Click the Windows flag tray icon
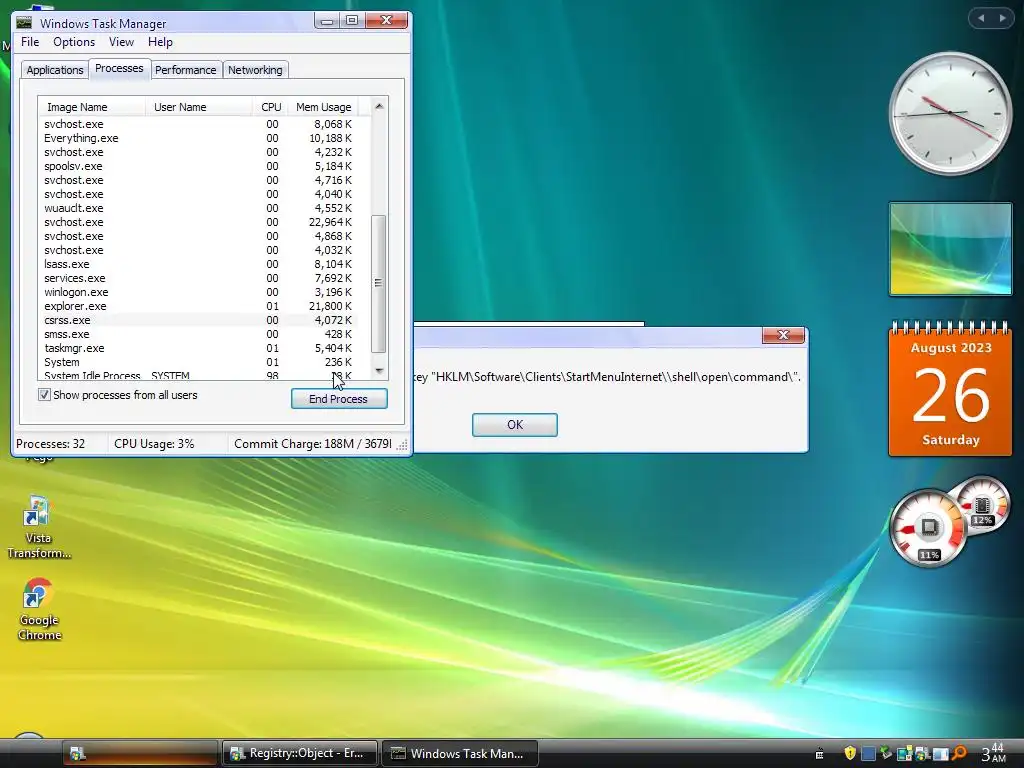The image size is (1024, 768). point(922,753)
